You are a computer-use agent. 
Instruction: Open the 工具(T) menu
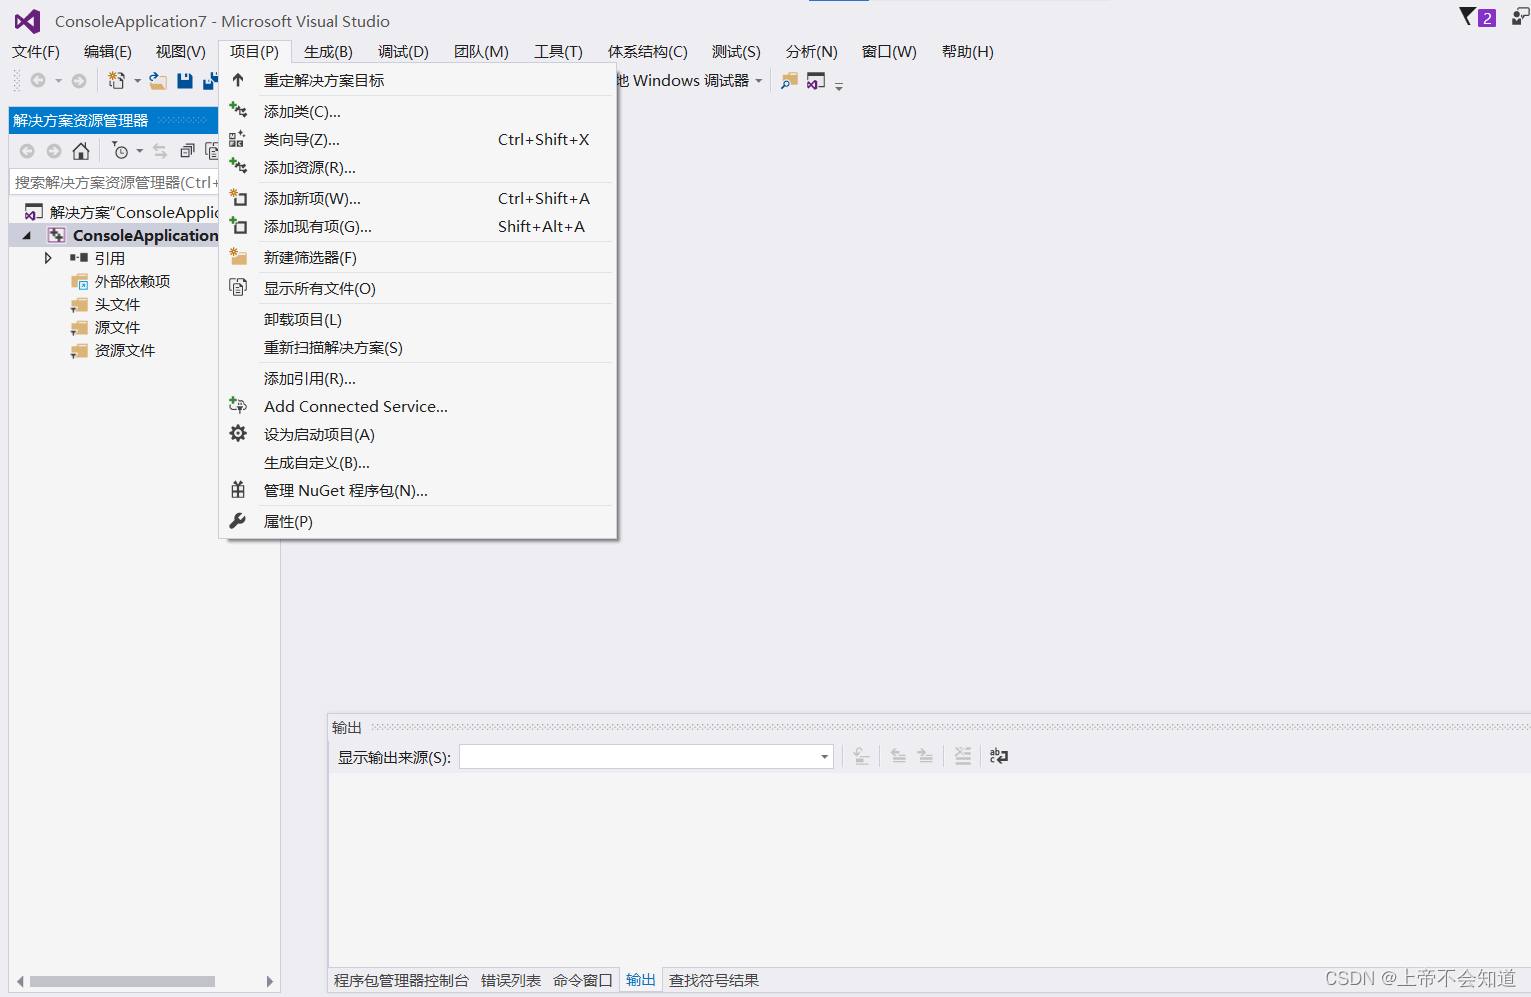point(558,51)
